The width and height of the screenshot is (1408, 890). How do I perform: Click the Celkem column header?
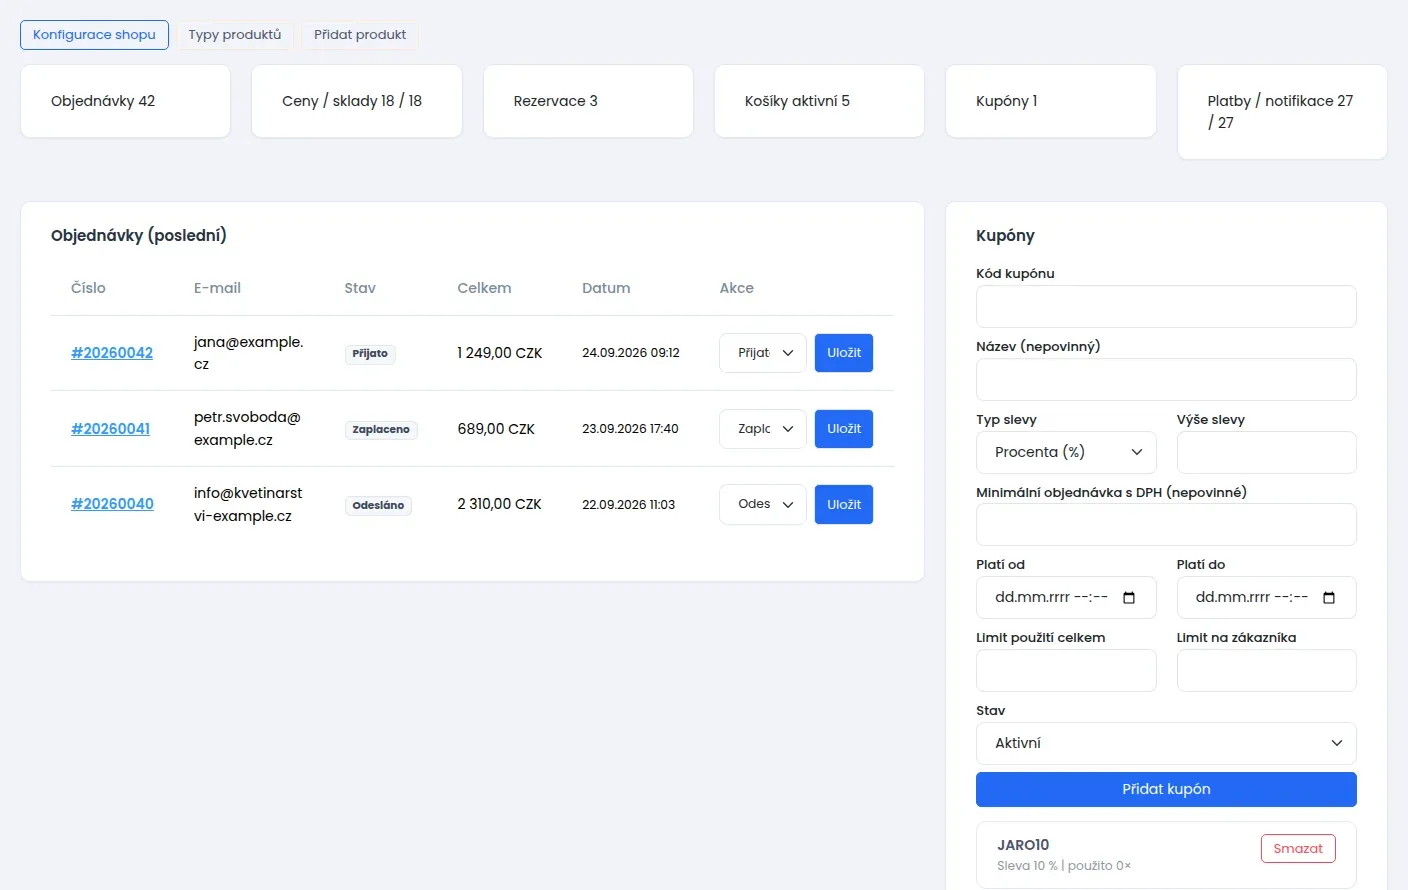[x=484, y=288]
